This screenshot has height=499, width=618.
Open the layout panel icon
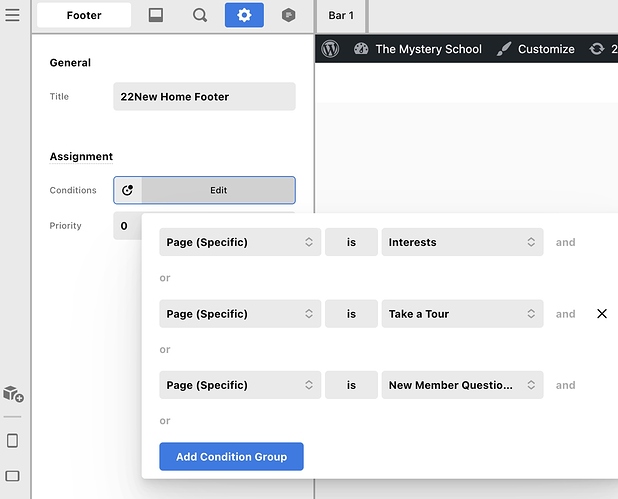tap(156, 15)
